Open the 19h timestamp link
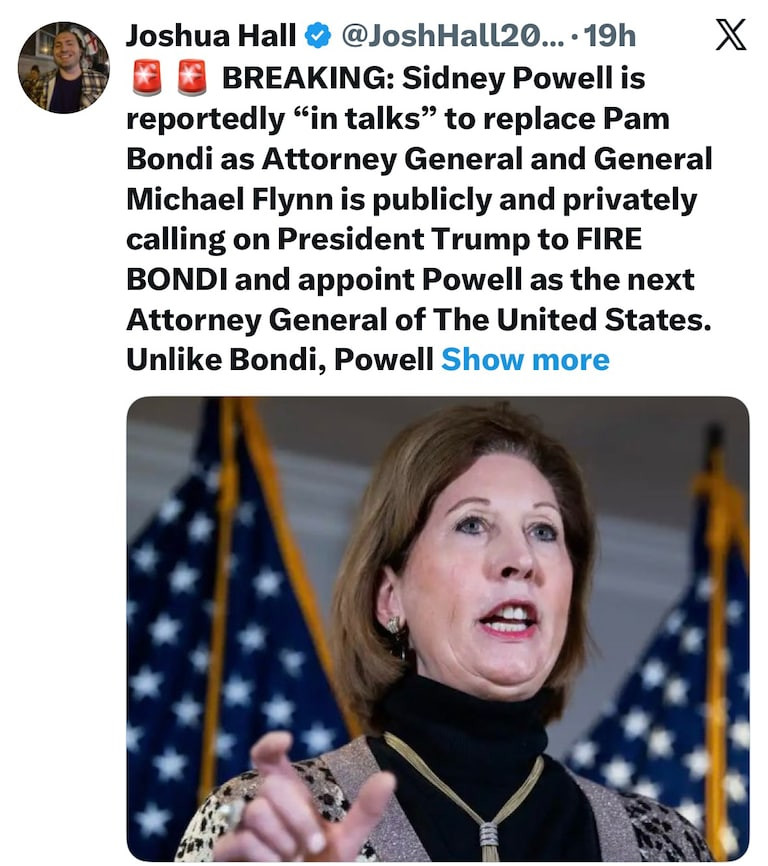This screenshot has width=768, height=866. 610,37
